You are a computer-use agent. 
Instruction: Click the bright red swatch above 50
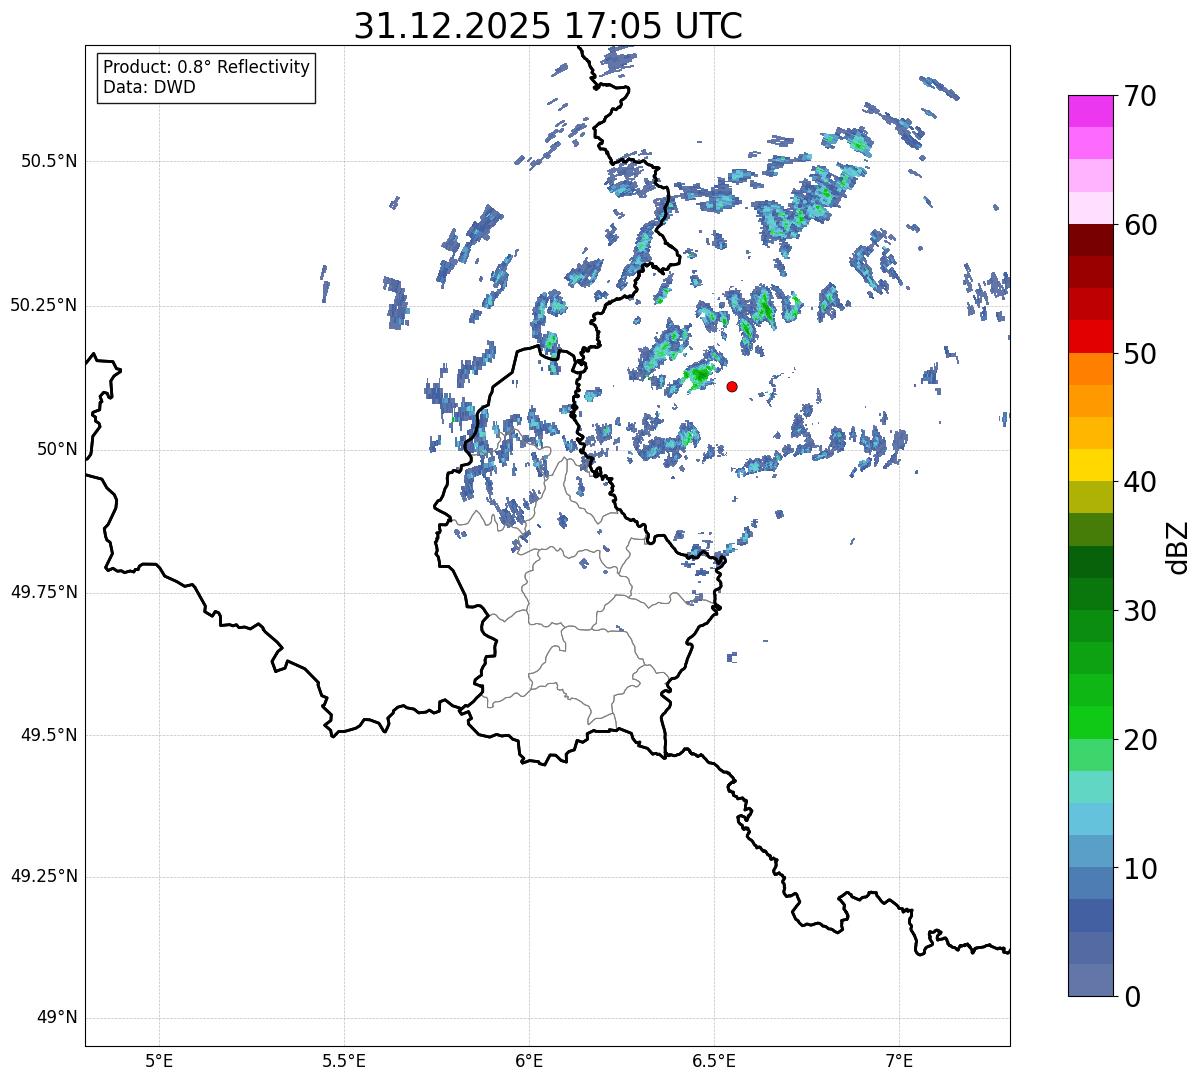1091,336
